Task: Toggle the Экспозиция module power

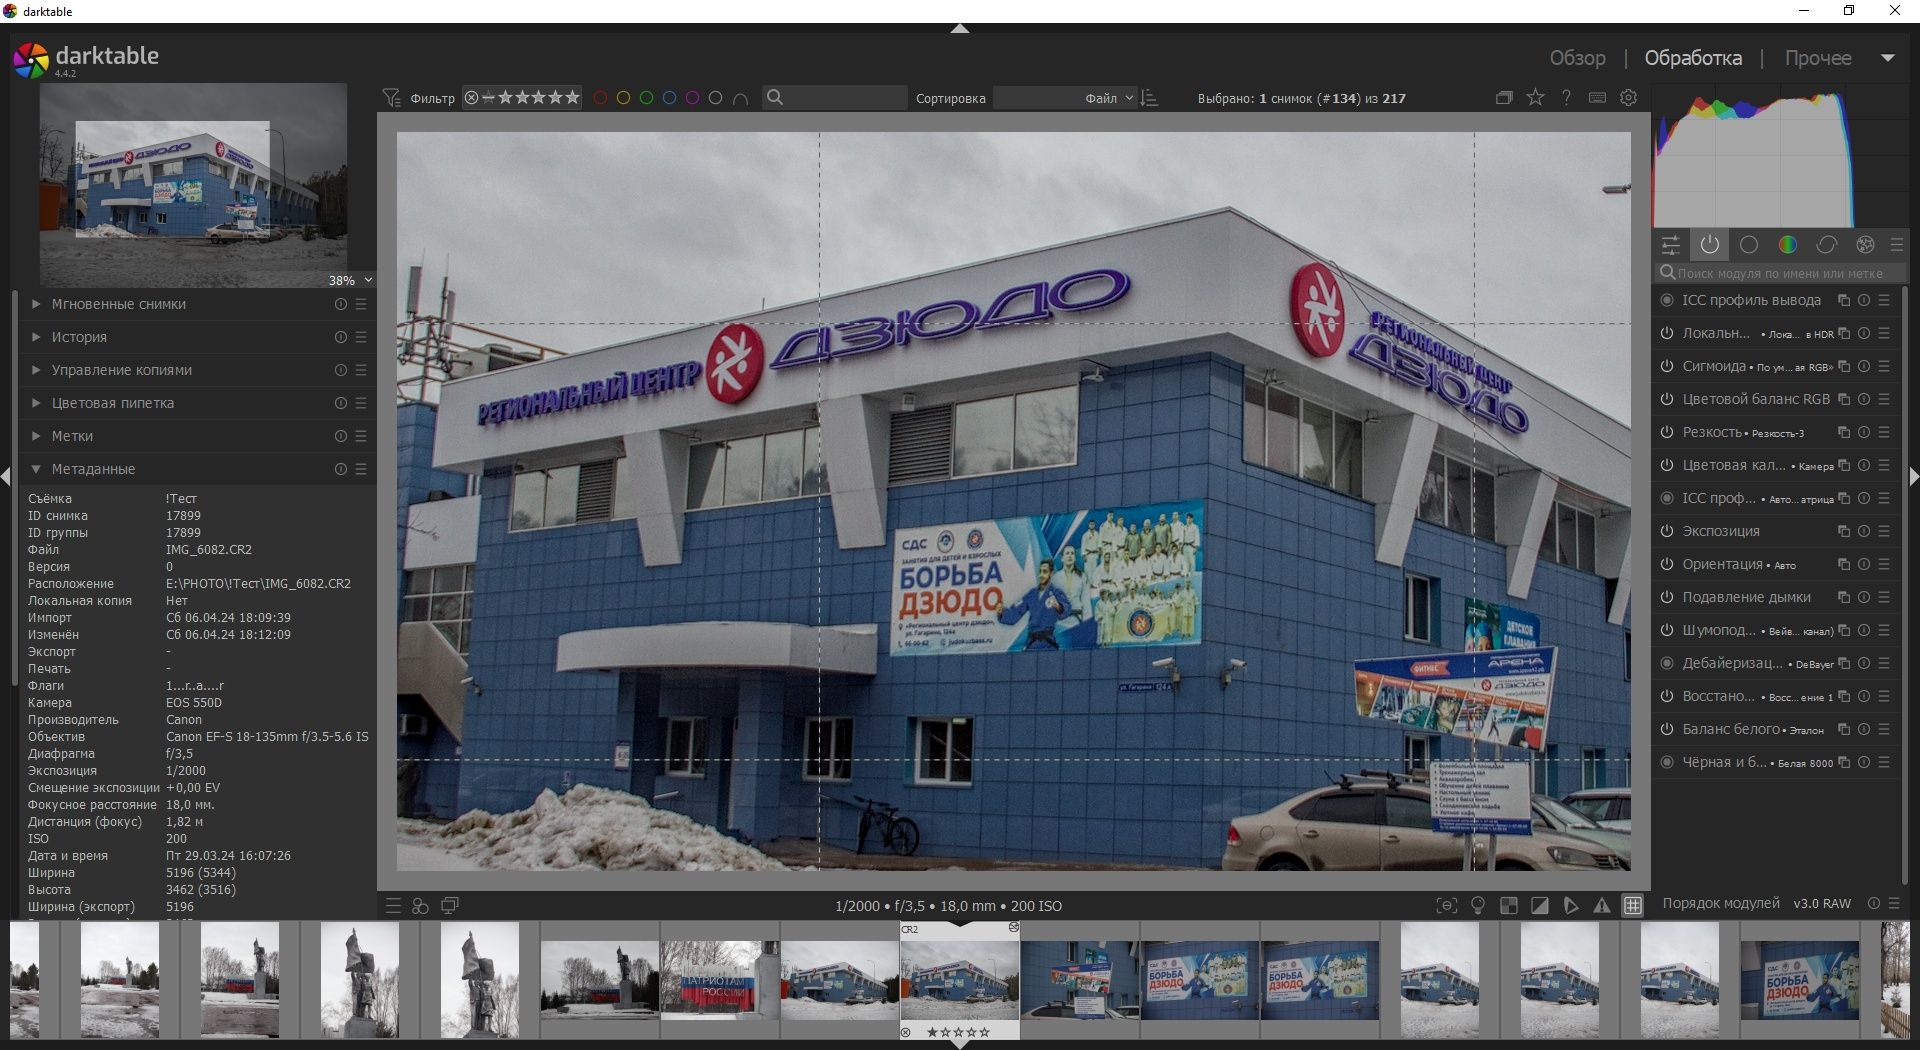Action: [1667, 531]
